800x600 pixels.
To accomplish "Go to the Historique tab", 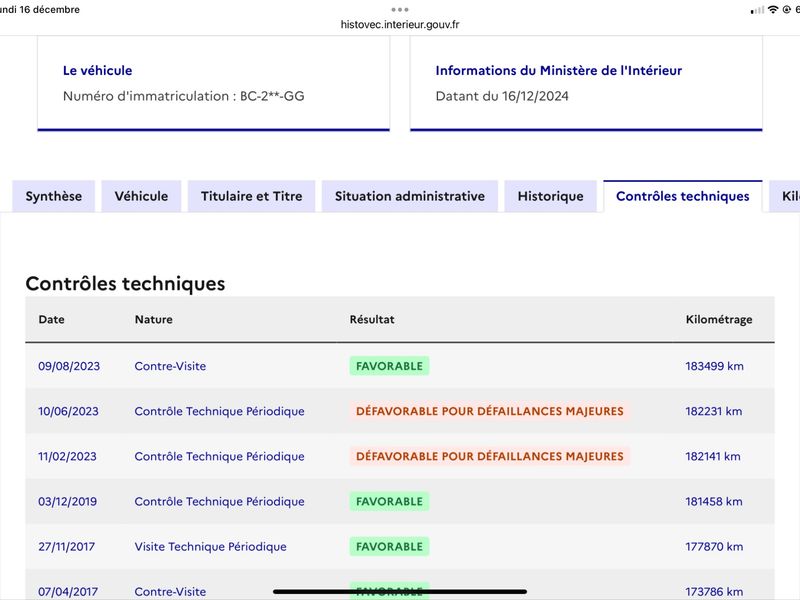I will click(551, 196).
